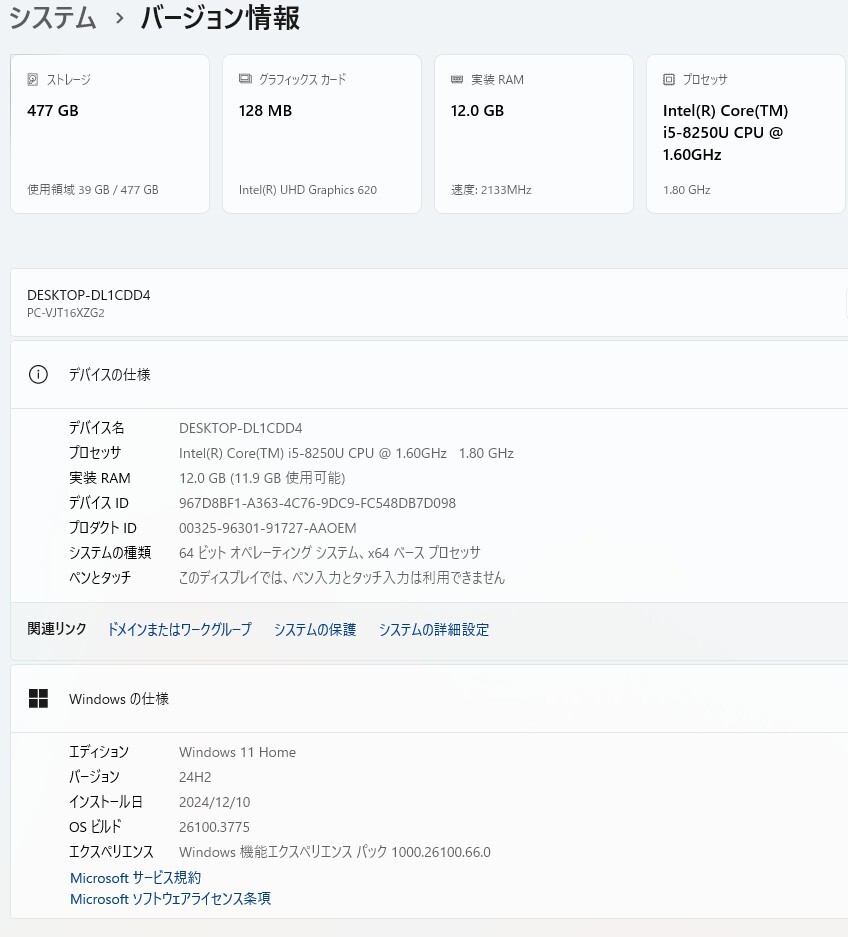Select the エクスペリエンス pack version text
This screenshot has height=937, width=848.
pos(335,852)
